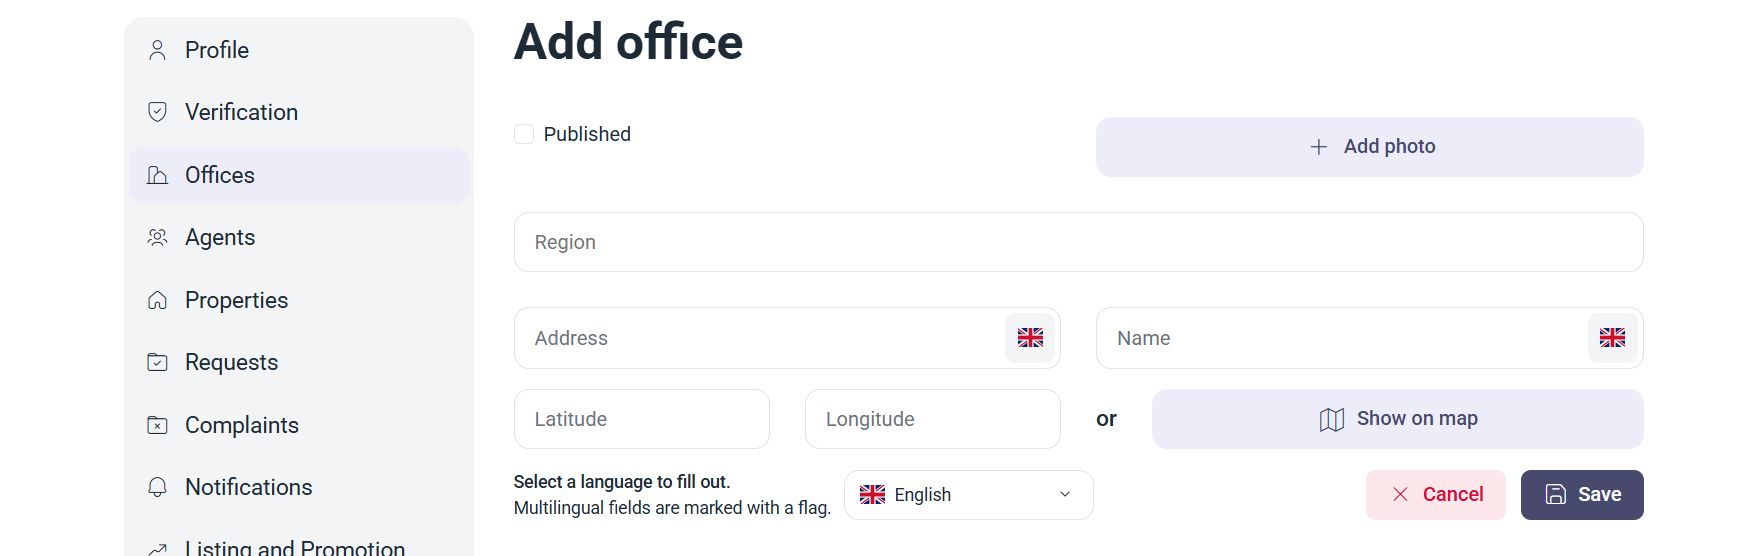The height and width of the screenshot is (556, 1758).
Task: Toggle the Published checkbox
Action: point(524,134)
